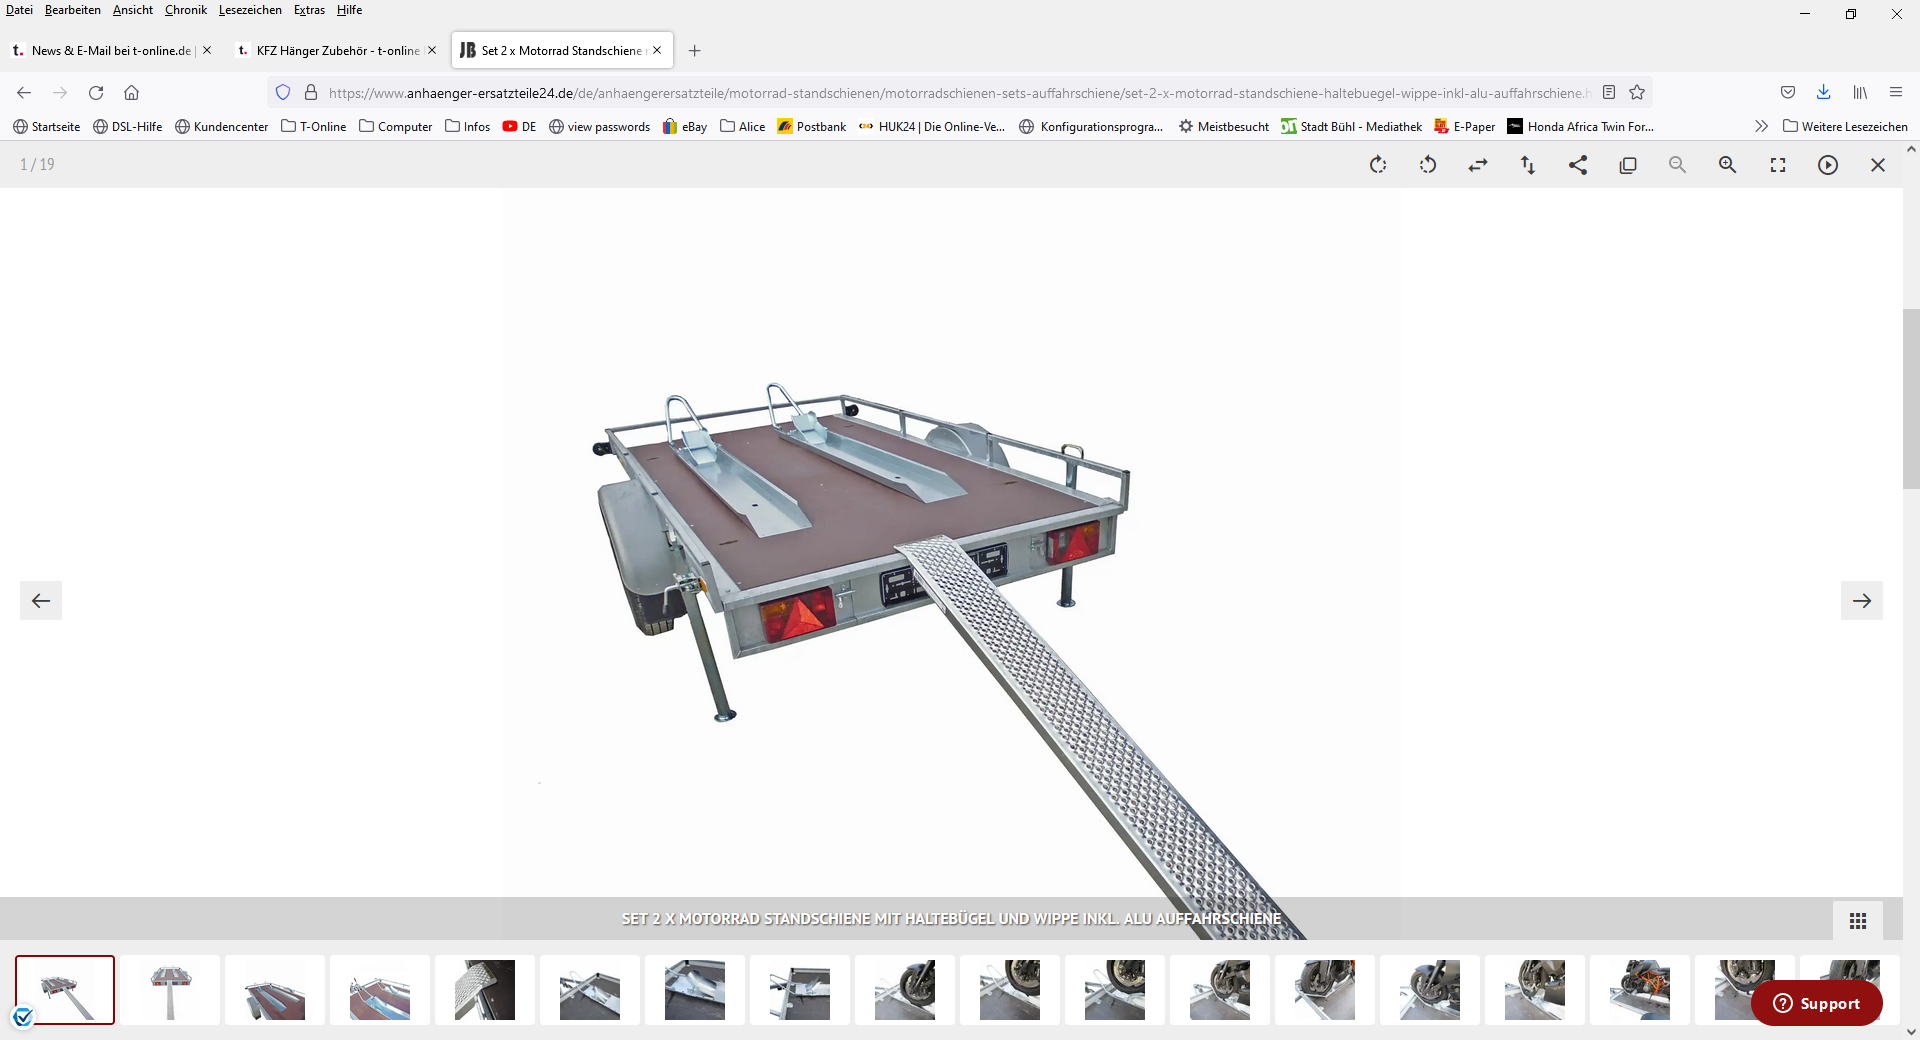
Task: Open the Weitere Lesezeichen bookmarks folder
Action: (x=1845, y=126)
